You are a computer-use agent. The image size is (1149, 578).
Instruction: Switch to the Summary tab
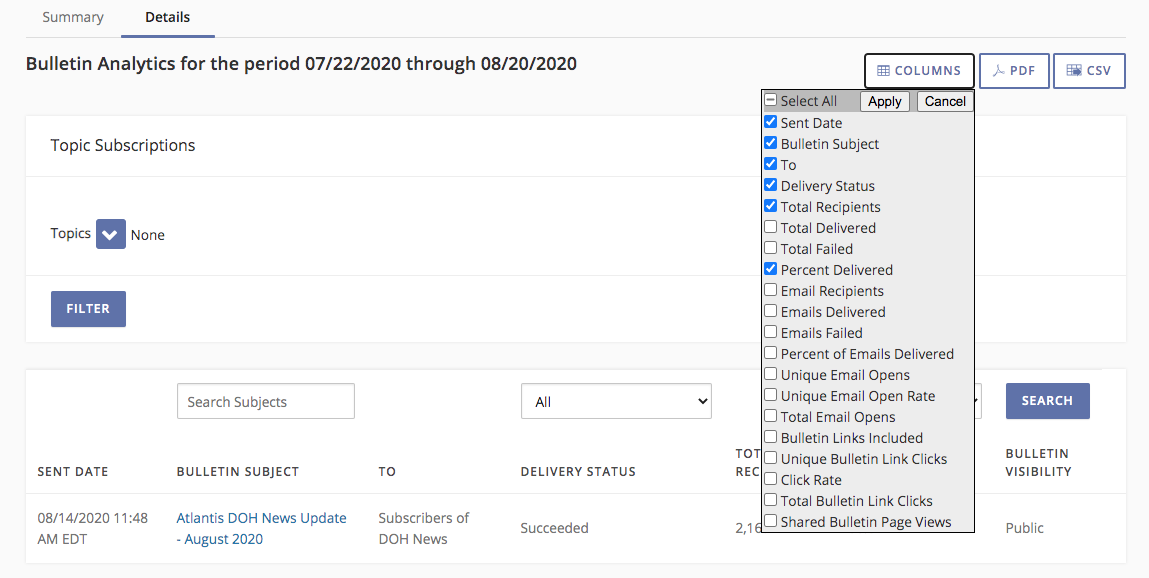click(72, 17)
